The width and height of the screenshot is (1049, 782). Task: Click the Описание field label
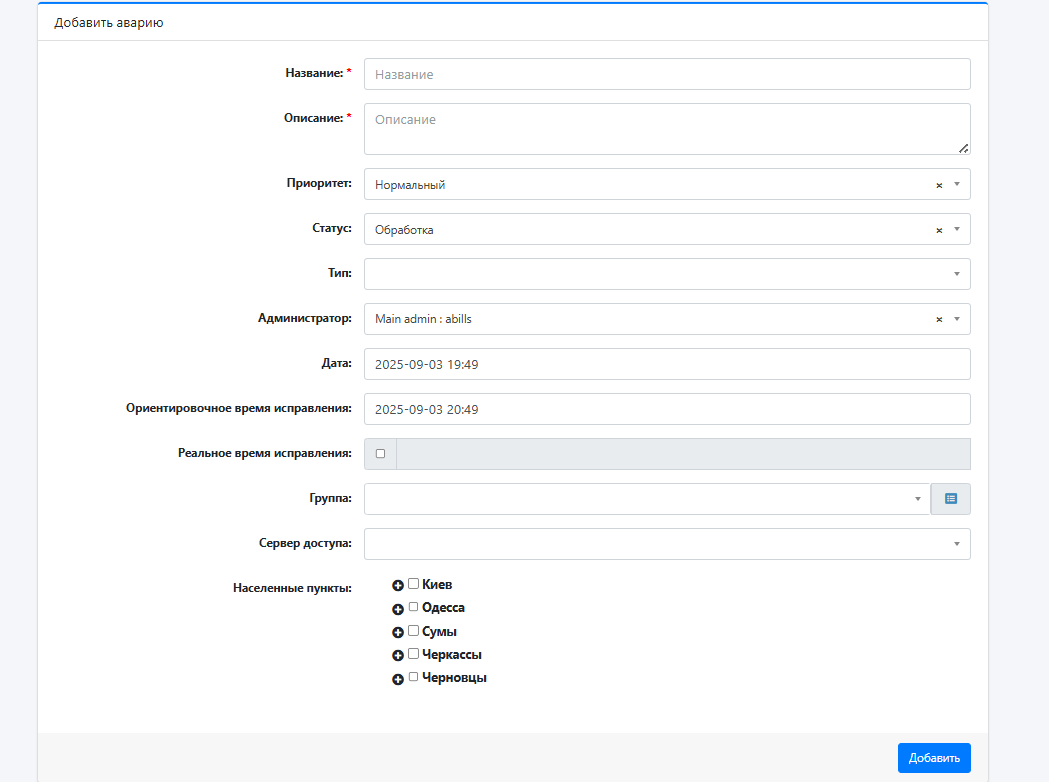click(314, 118)
